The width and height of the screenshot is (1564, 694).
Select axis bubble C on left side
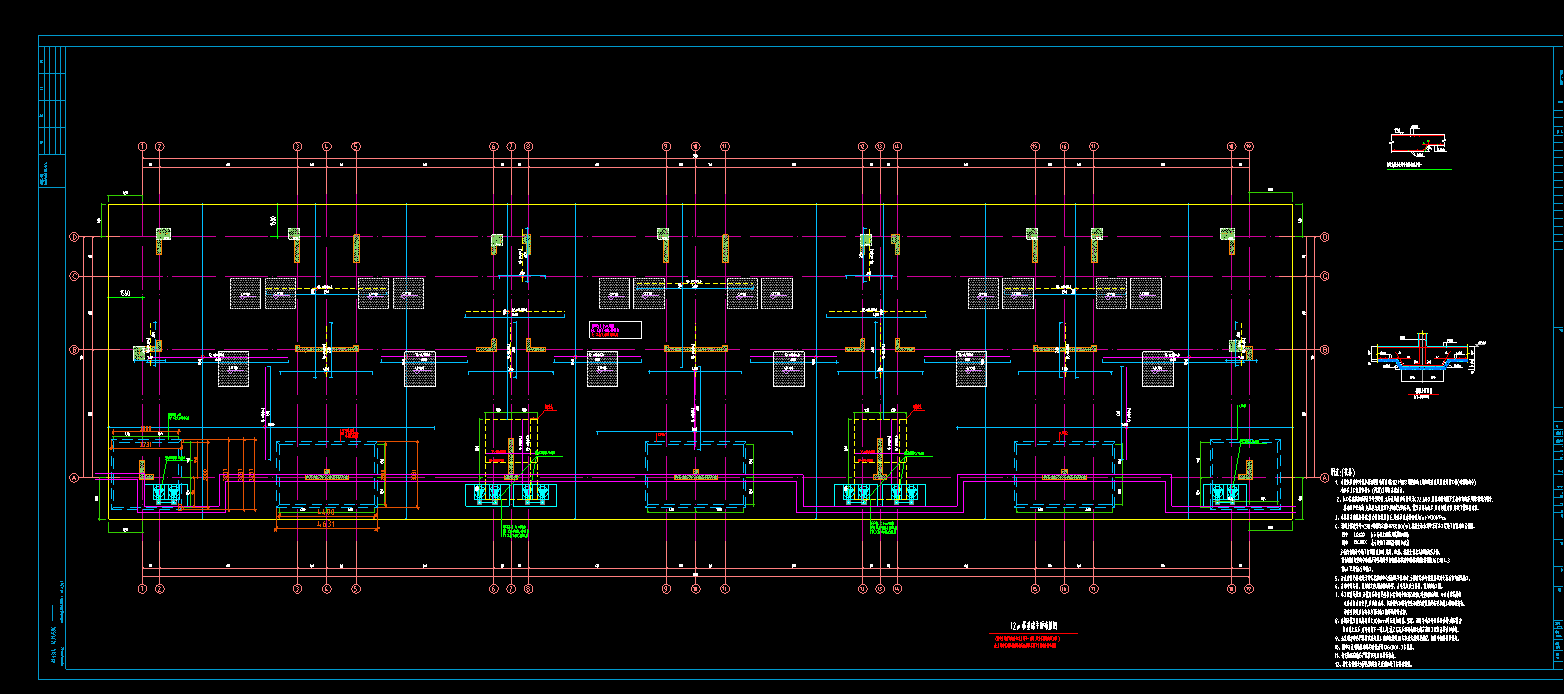click(x=73, y=275)
